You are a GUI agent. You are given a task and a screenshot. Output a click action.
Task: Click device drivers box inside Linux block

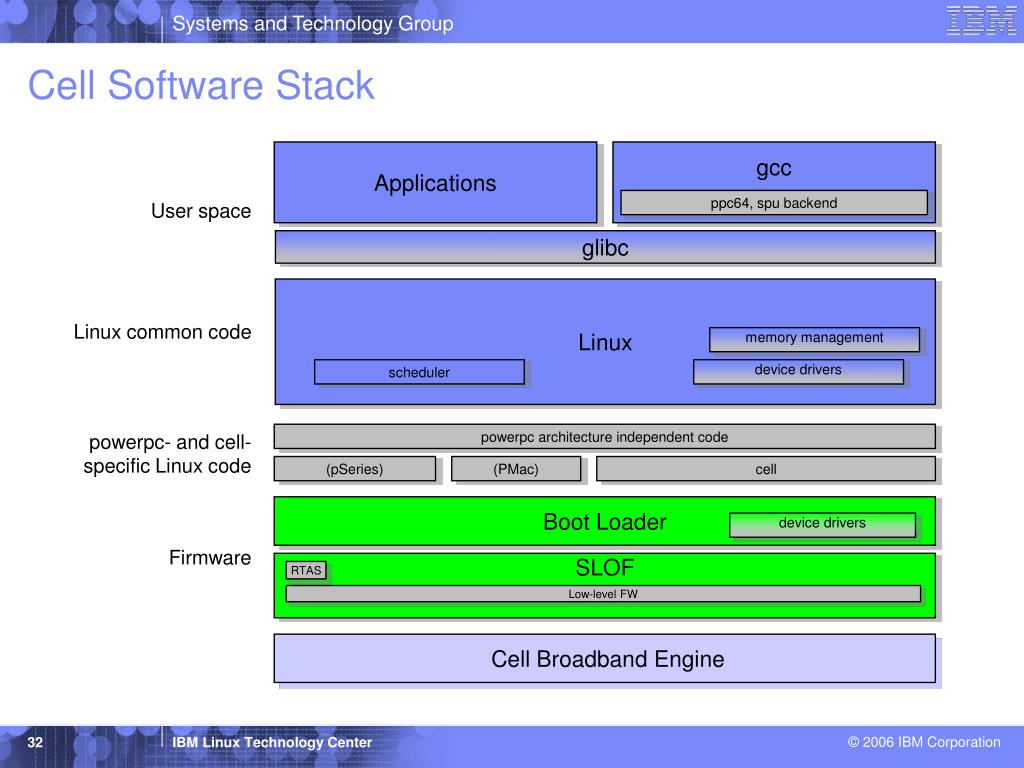[798, 371]
